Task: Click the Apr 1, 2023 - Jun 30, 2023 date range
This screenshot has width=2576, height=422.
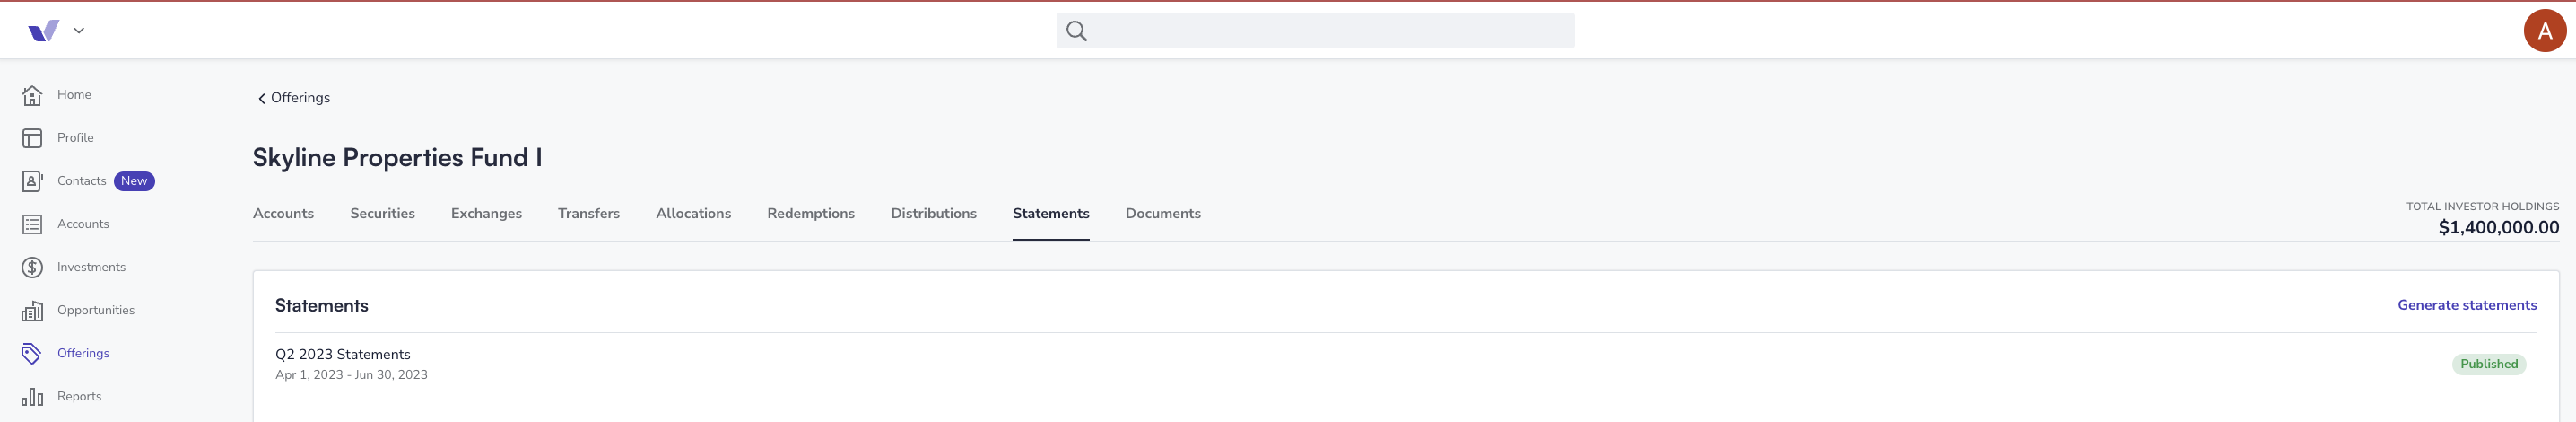Action: click(351, 375)
